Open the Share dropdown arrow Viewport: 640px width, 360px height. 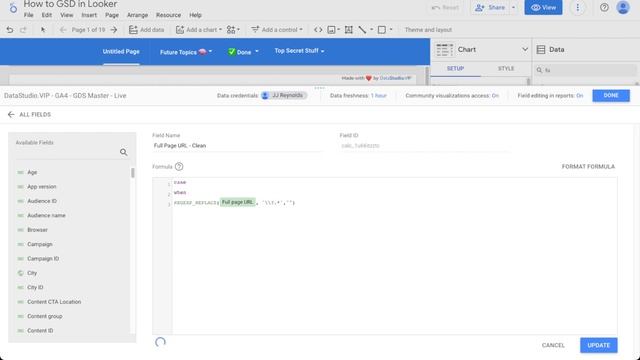(513, 7)
